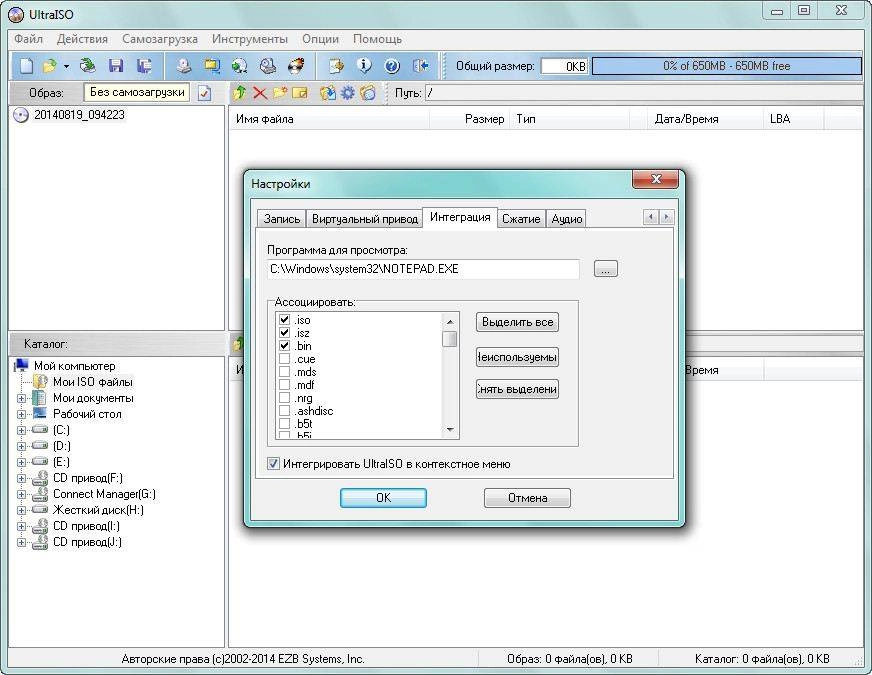
Task: Open the Действия menu
Action: tap(82, 39)
